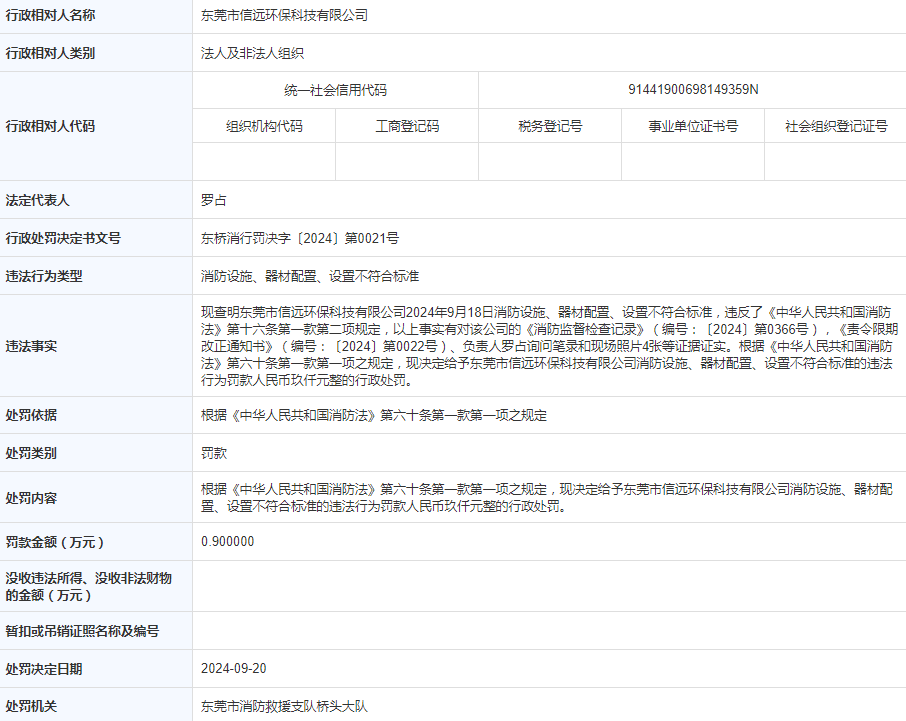The image size is (906, 721).
Task: Click the '处罚机关' label
Action: point(31,706)
